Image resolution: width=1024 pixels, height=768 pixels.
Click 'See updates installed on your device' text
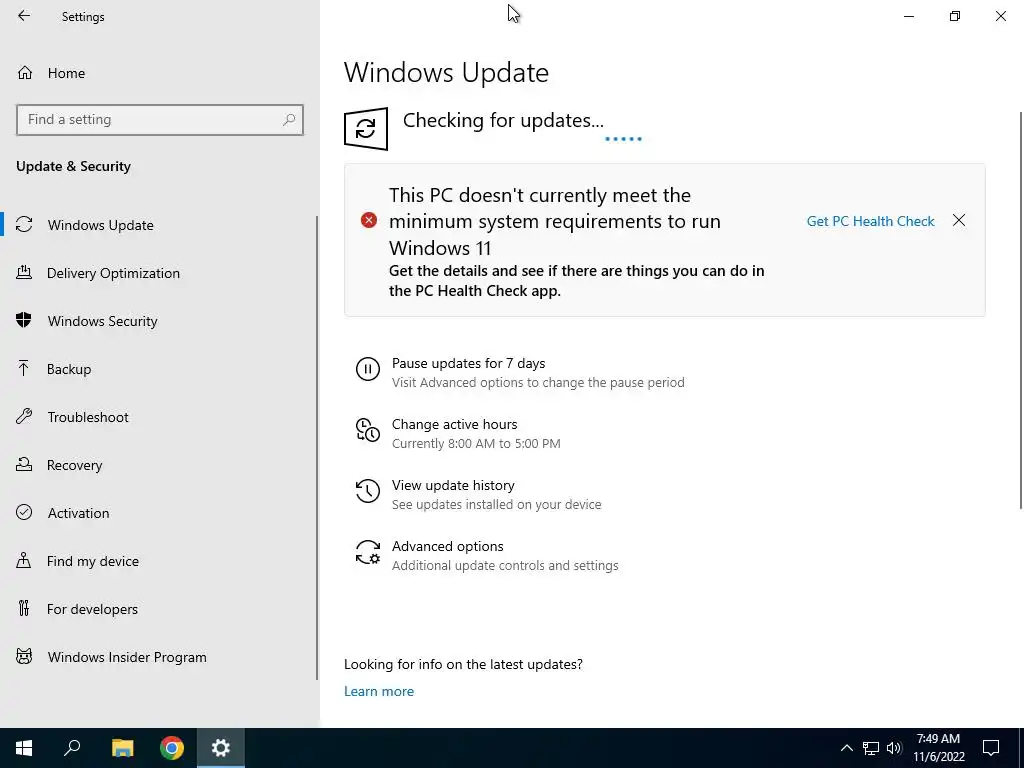point(496,504)
